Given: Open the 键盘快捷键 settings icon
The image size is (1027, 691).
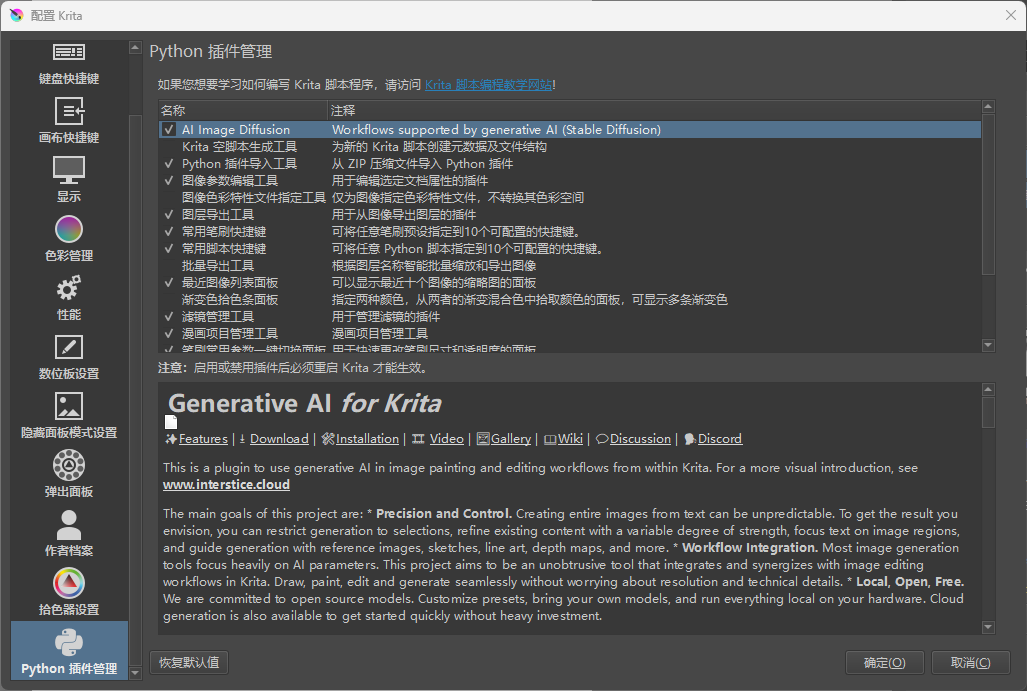Looking at the screenshot, I should point(69,52).
